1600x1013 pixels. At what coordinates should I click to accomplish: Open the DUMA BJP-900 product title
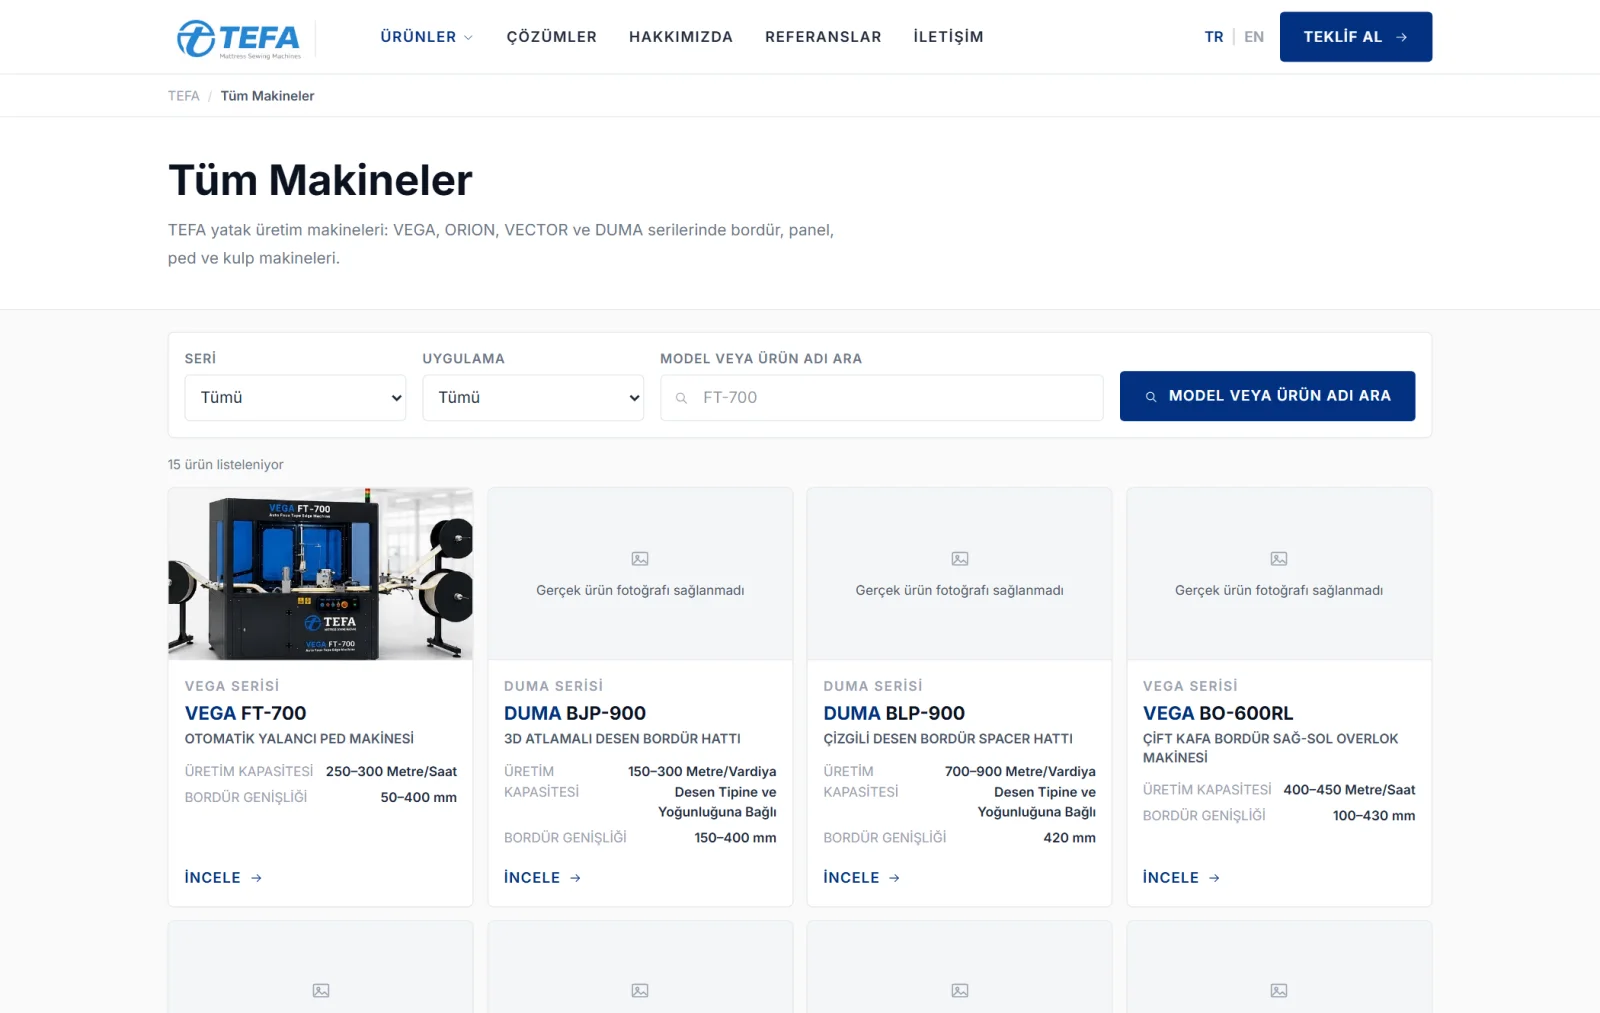click(575, 713)
